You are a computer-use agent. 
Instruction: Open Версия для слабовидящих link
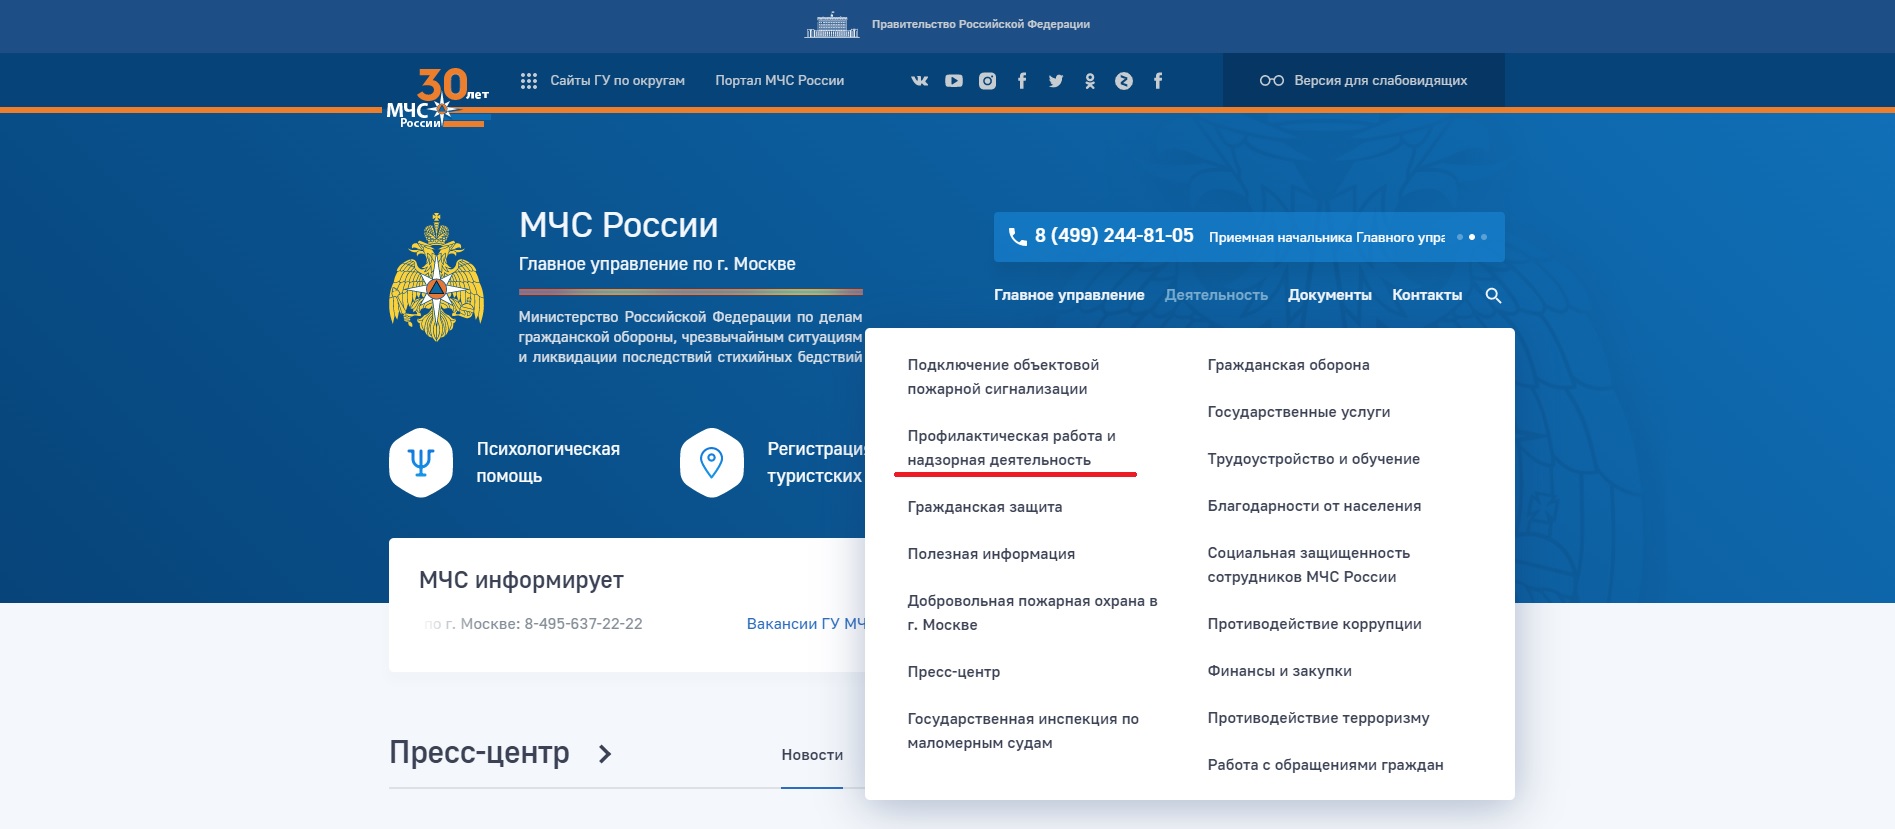tap(1380, 81)
